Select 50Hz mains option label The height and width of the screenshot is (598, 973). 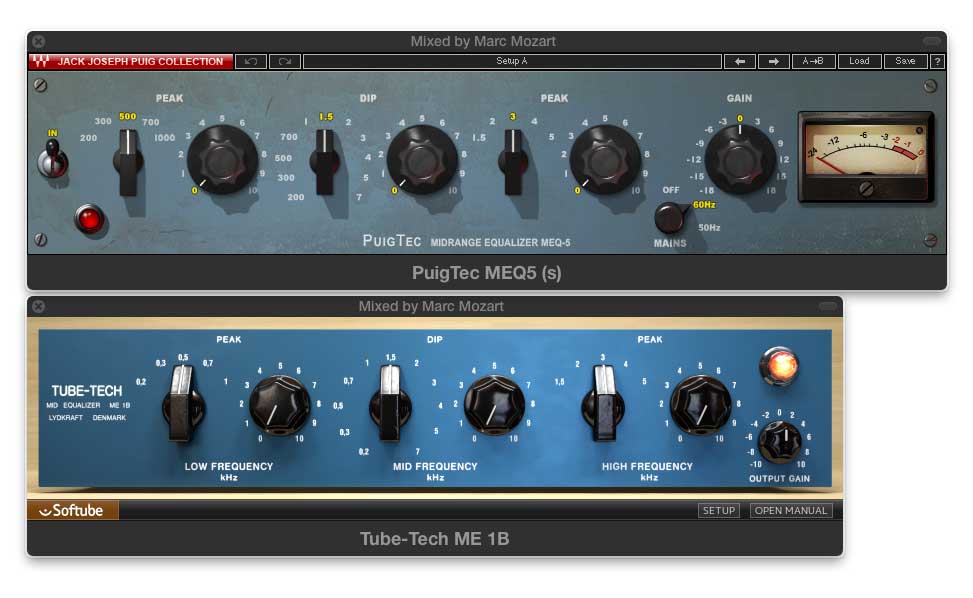point(709,228)
